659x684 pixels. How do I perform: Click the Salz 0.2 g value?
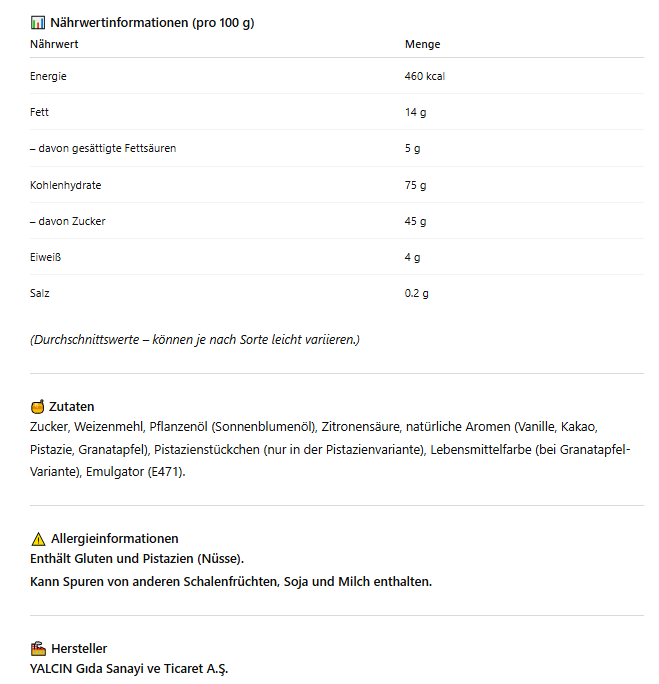click(417, 293)
